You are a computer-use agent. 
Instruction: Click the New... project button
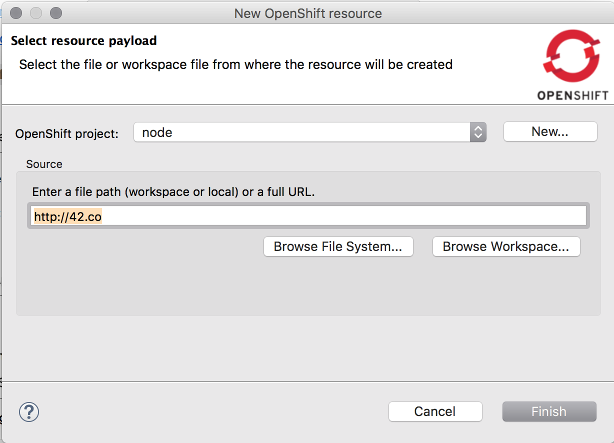549,132
